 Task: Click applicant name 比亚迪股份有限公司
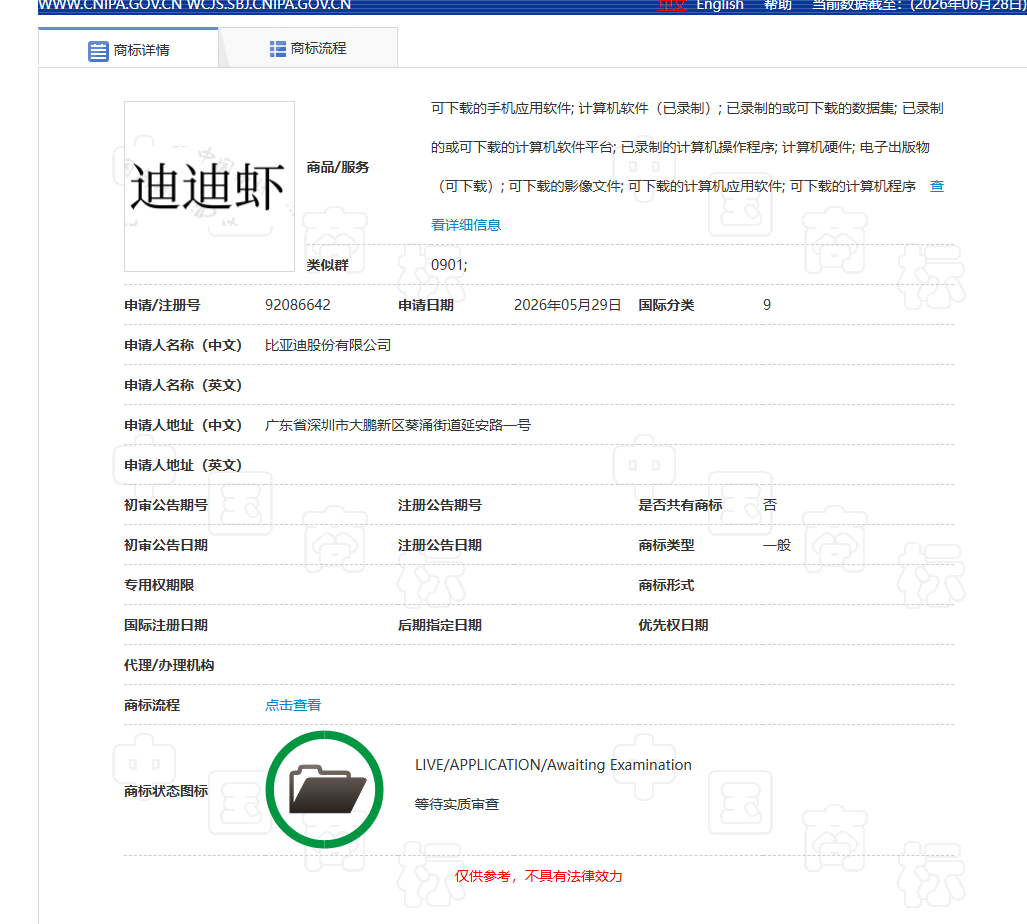pos(327,345)
